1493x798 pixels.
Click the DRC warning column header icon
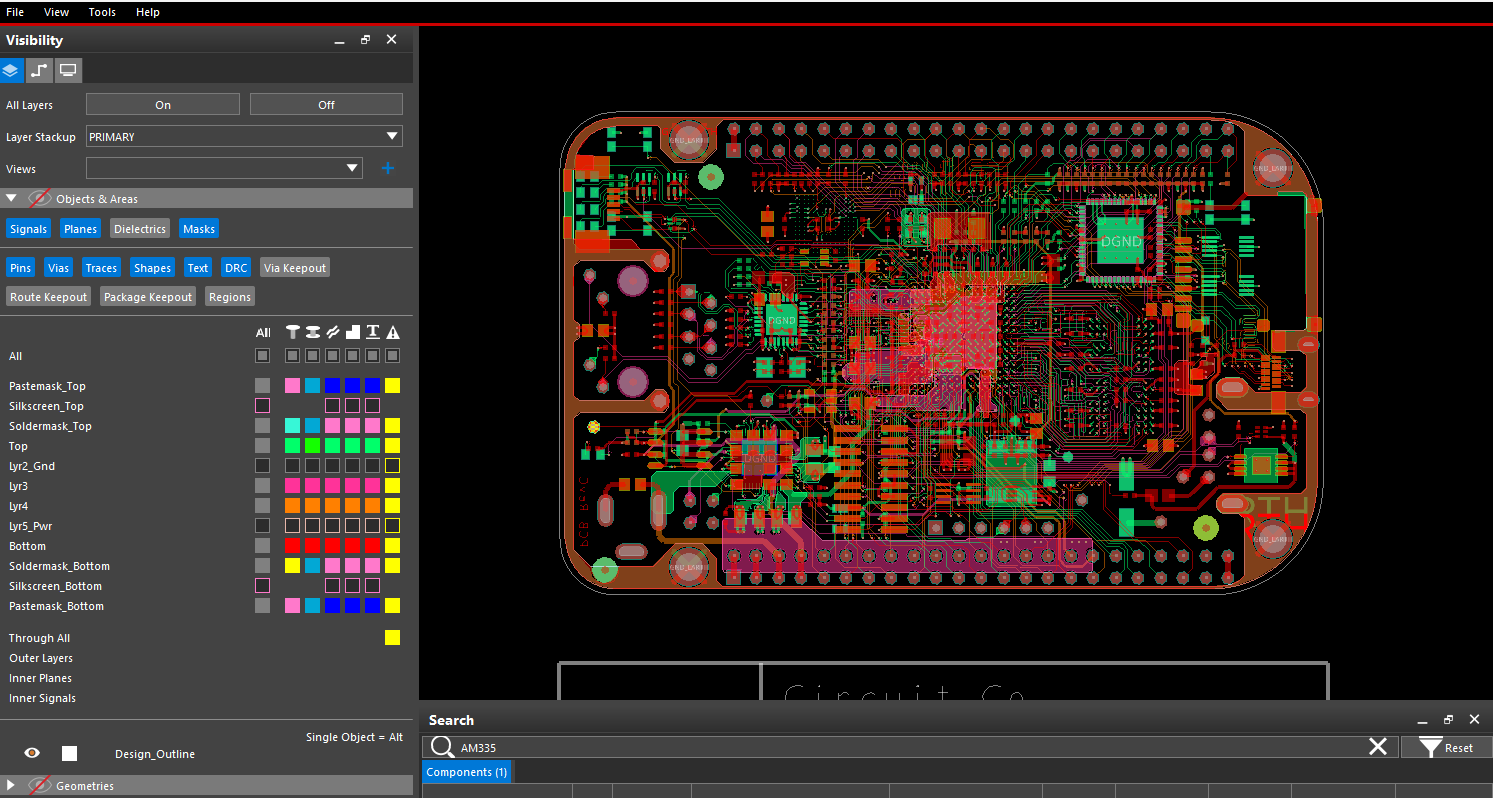(393, 332)
